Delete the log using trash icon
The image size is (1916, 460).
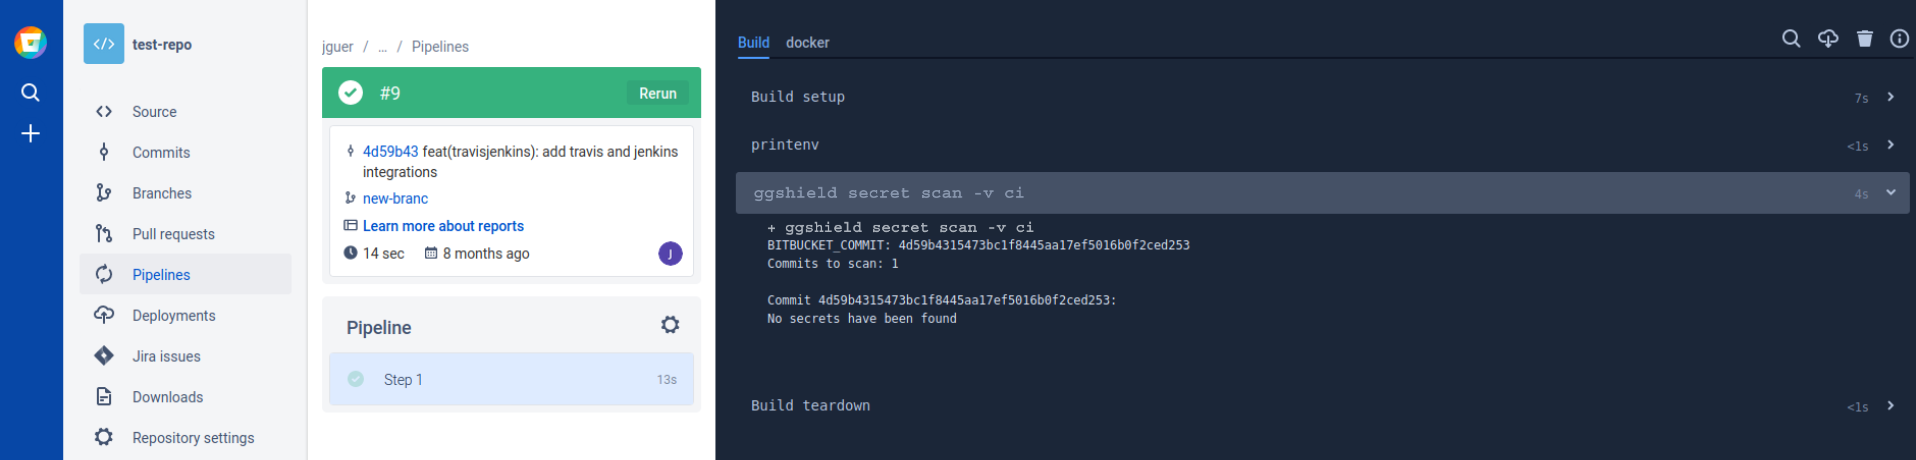1865,38
